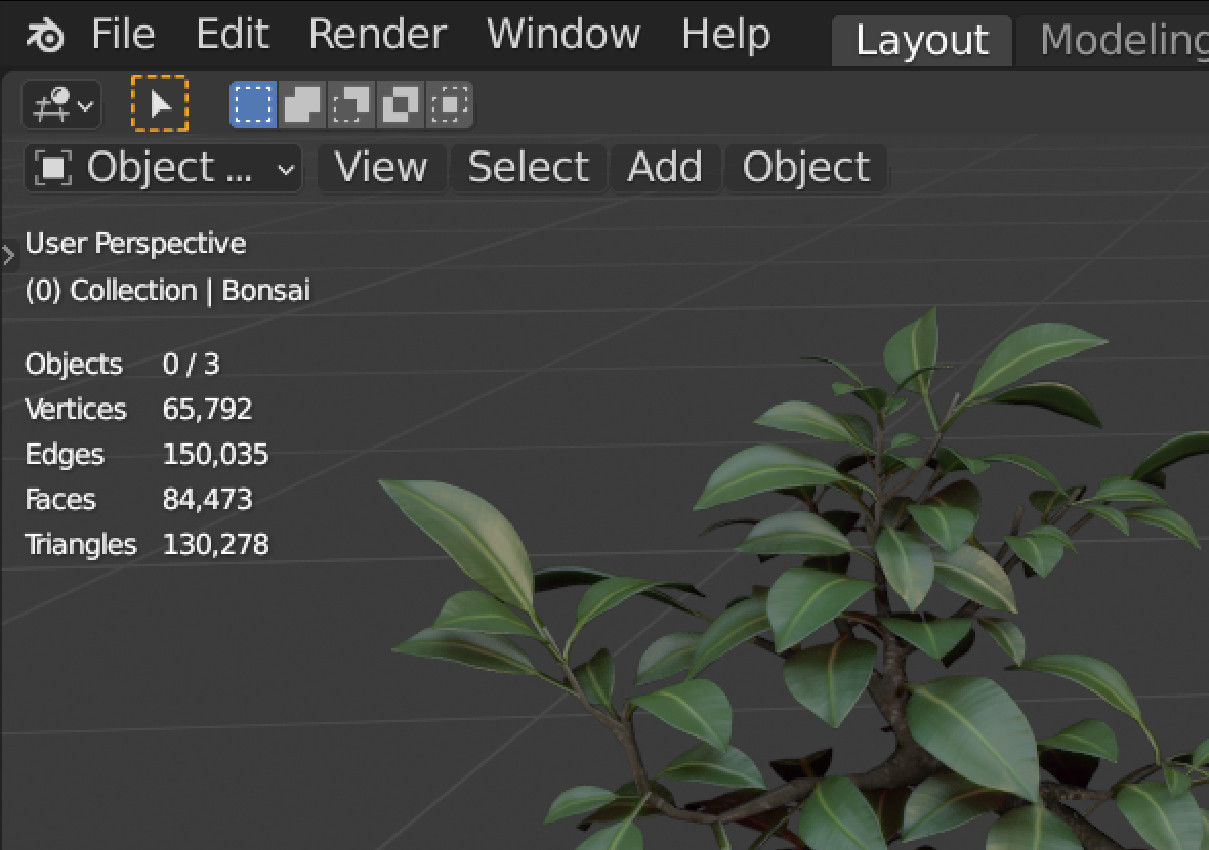Select the Tweak select tool icon

pos(160,104)
